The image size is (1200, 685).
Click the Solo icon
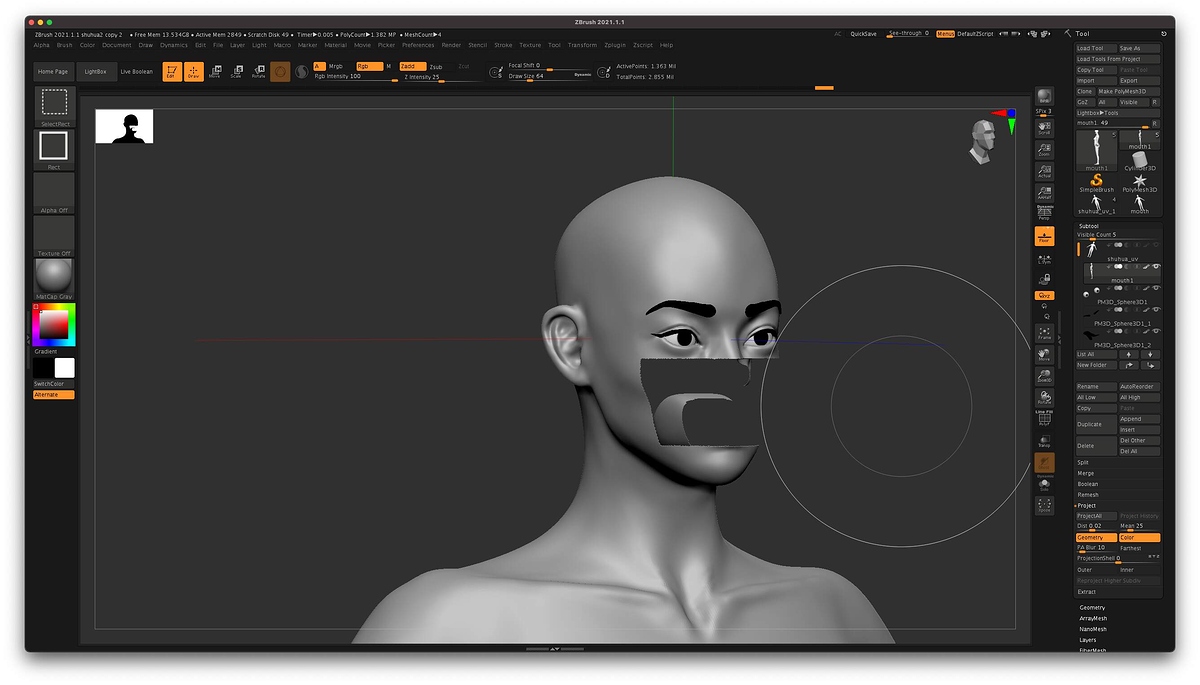coord(1044,485)
